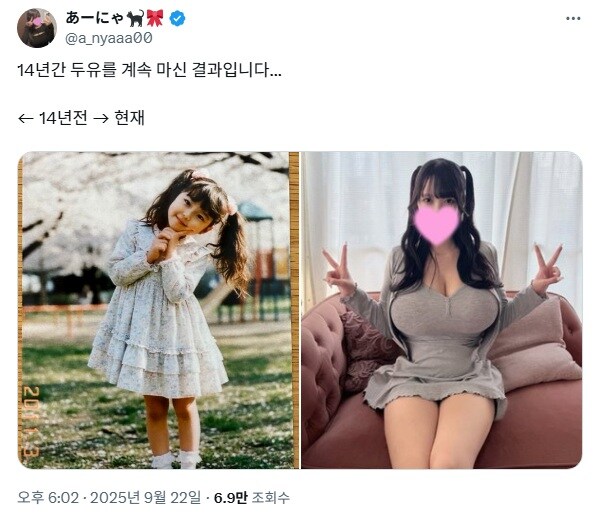
Task: Click the 14년전 word in caption
Action: coord(63,118)
